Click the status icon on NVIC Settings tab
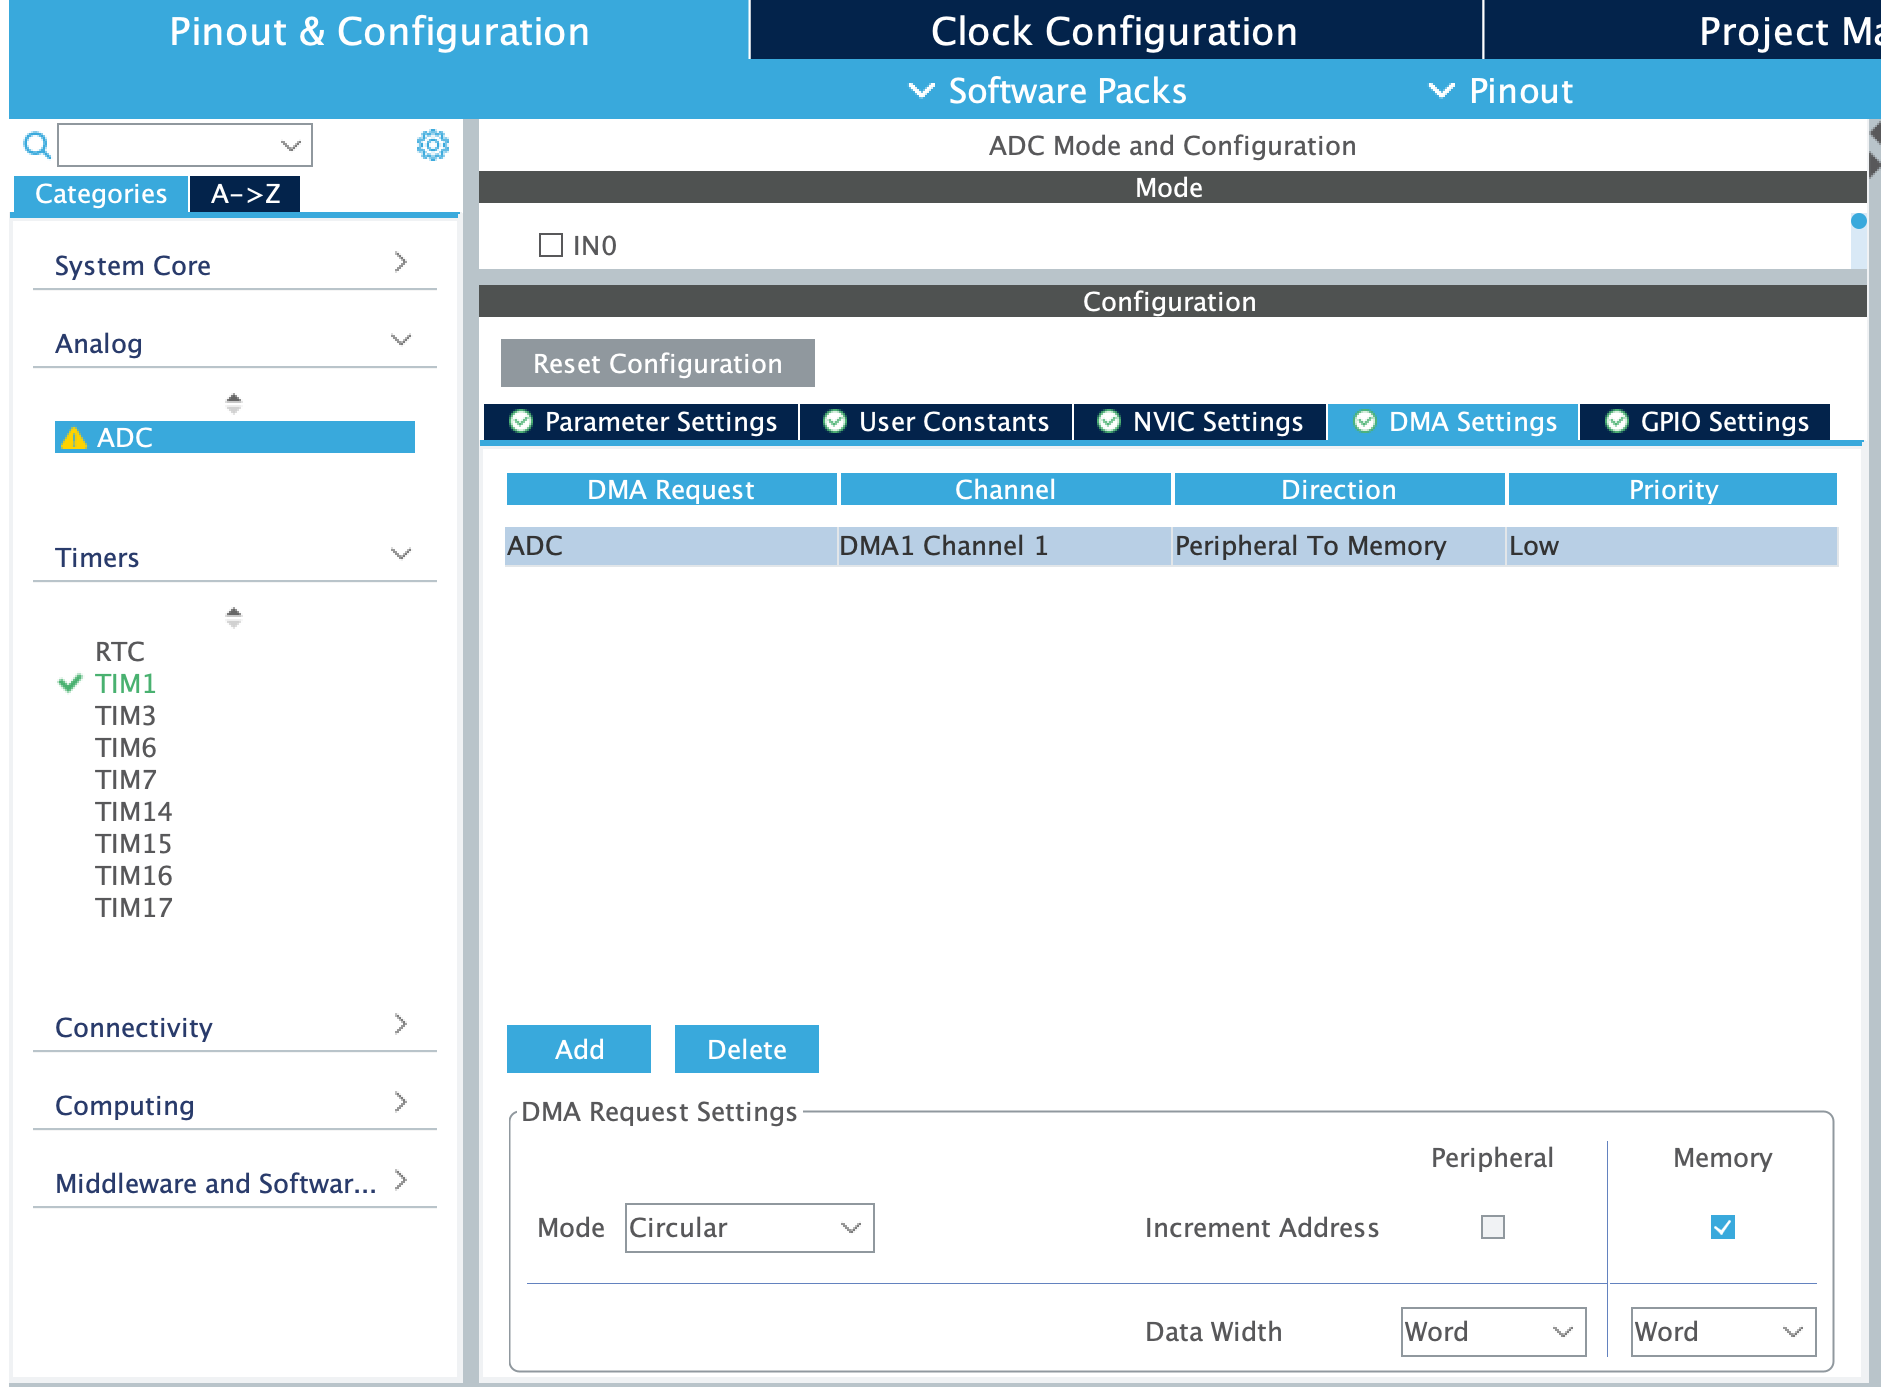 pyautogui.click(x=1109, y=421)
